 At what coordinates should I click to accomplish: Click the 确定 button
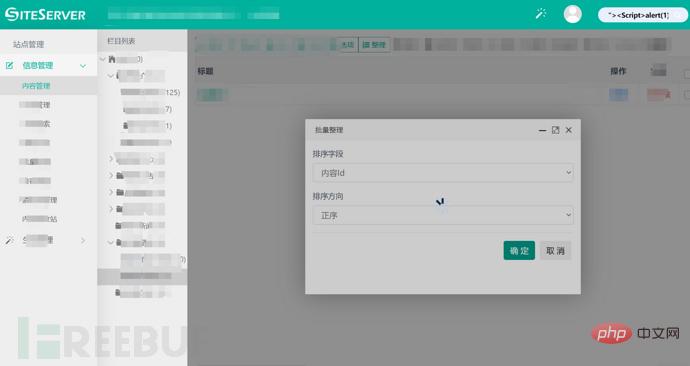click(519, 250)
